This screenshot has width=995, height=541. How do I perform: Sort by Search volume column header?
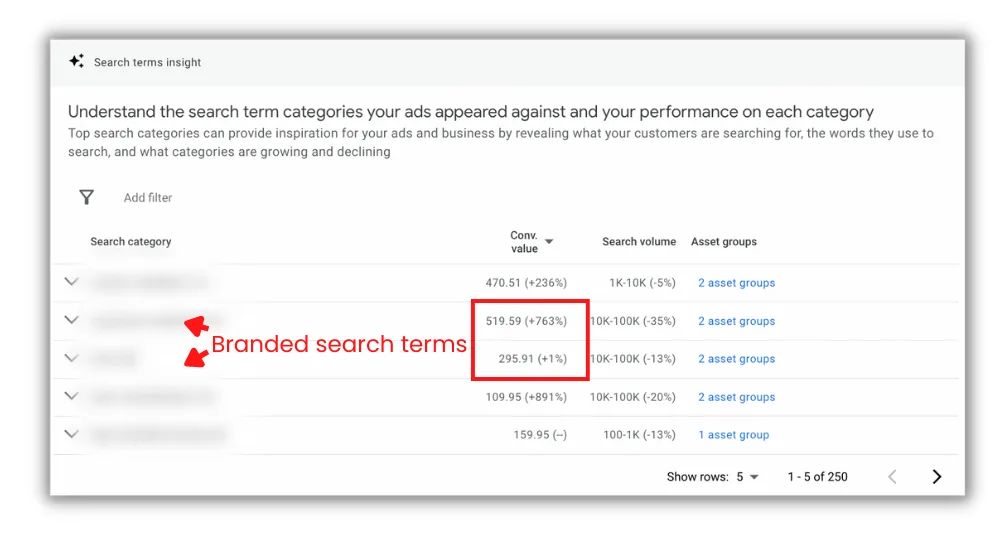coord(639,242)
